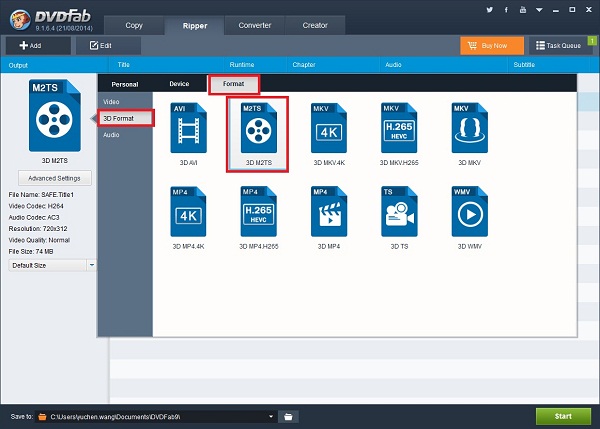Select the 3D AVI format icon
This screenshot has width=600, height=429.
click(187, 126)
